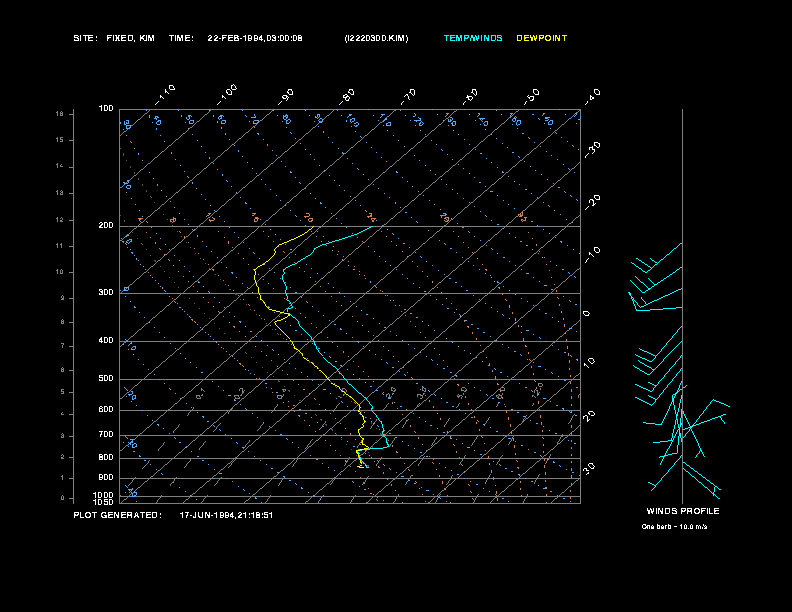The image size is (792, 612).
Task: Click the 500 pressure level label
Action: click(106, 378)
